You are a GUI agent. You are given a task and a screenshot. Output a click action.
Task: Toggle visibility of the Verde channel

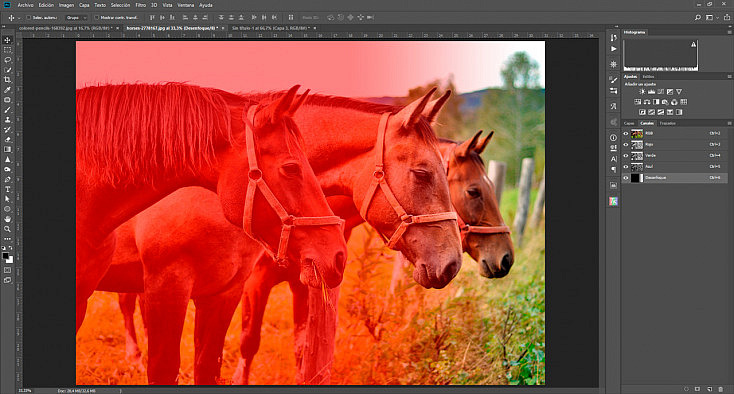(626, 156)
